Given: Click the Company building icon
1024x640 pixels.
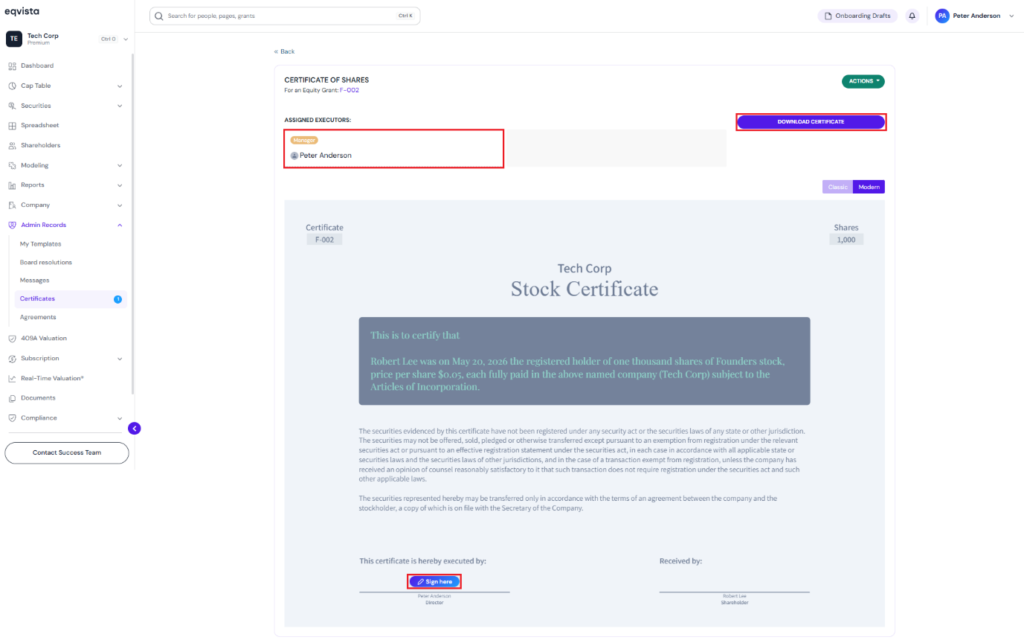Looking at the screenshot, I should pyautogui.click(x=12, y=205).
